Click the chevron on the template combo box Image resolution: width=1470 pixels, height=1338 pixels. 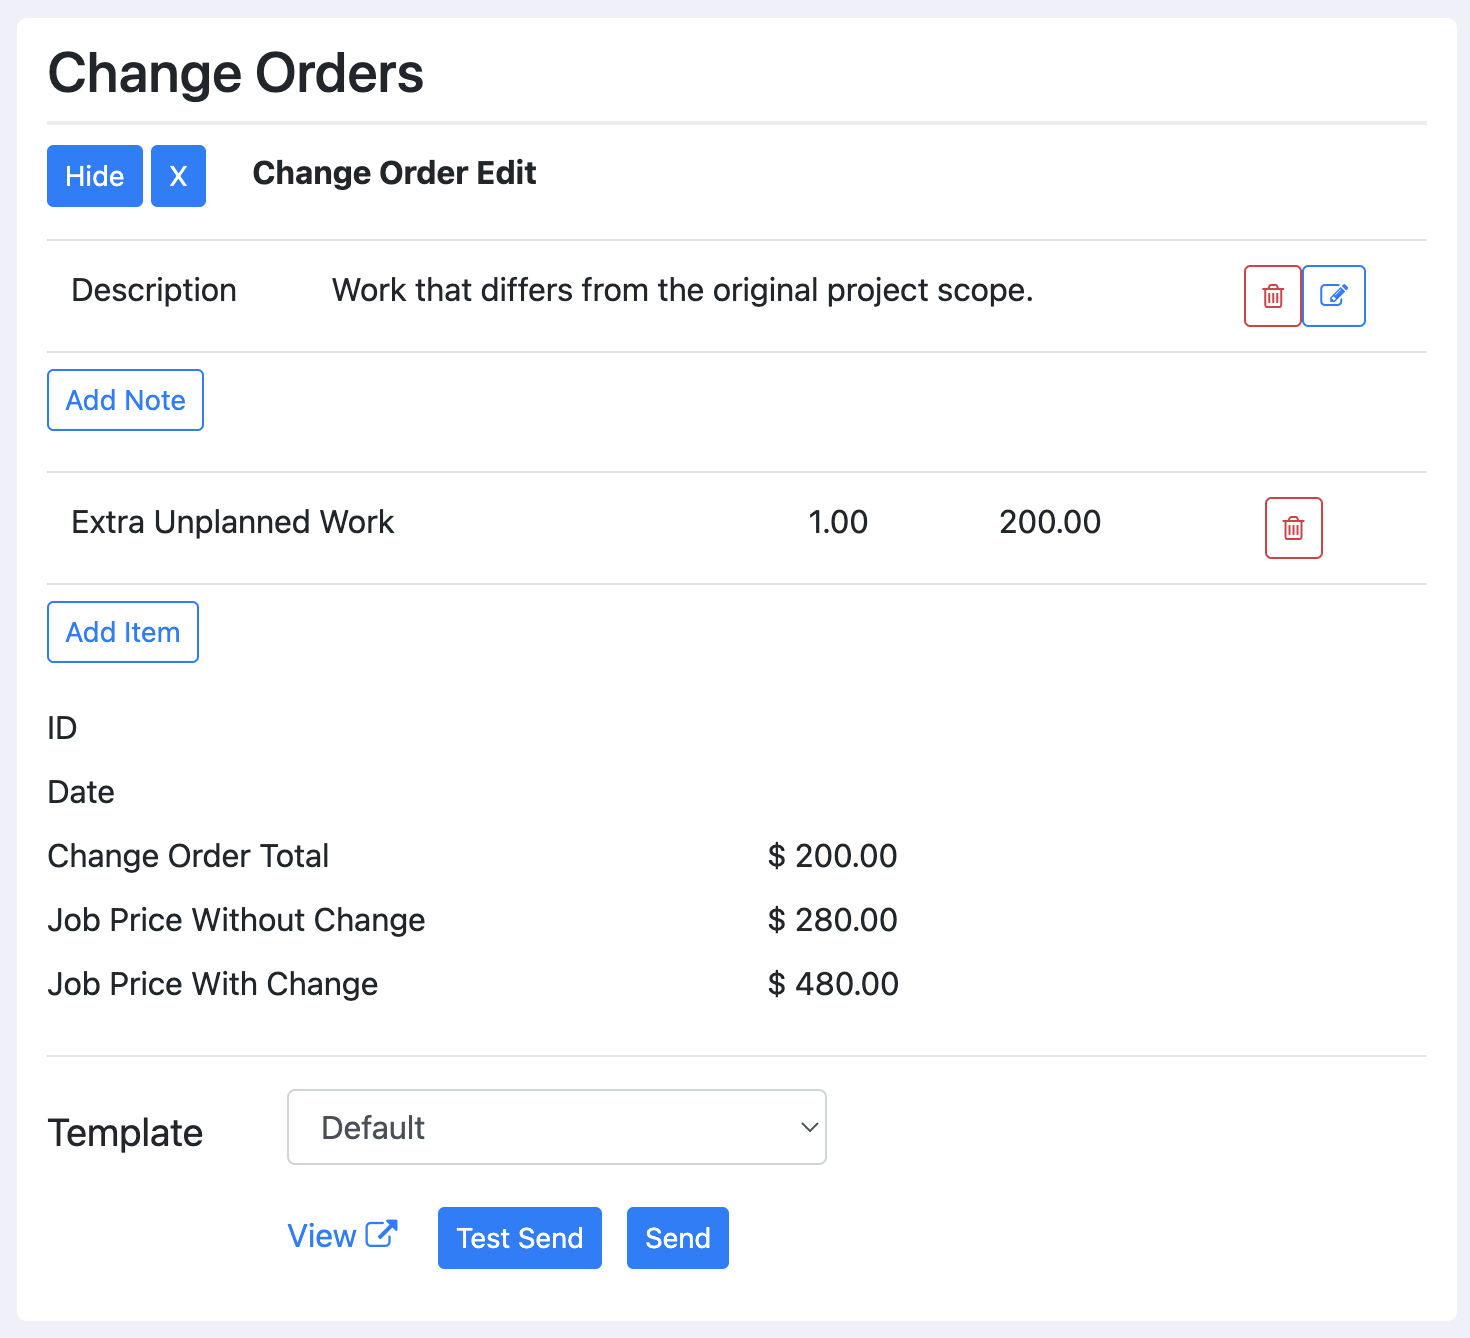pos(807,1127)
